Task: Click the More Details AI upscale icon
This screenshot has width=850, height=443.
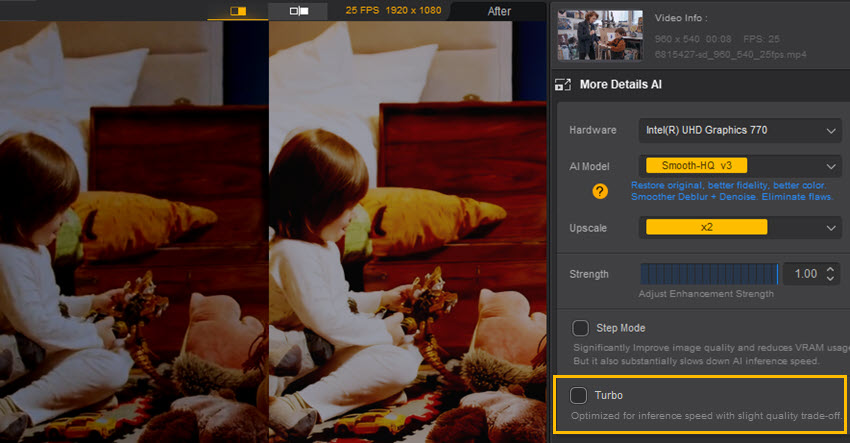Action: (562, 85)
